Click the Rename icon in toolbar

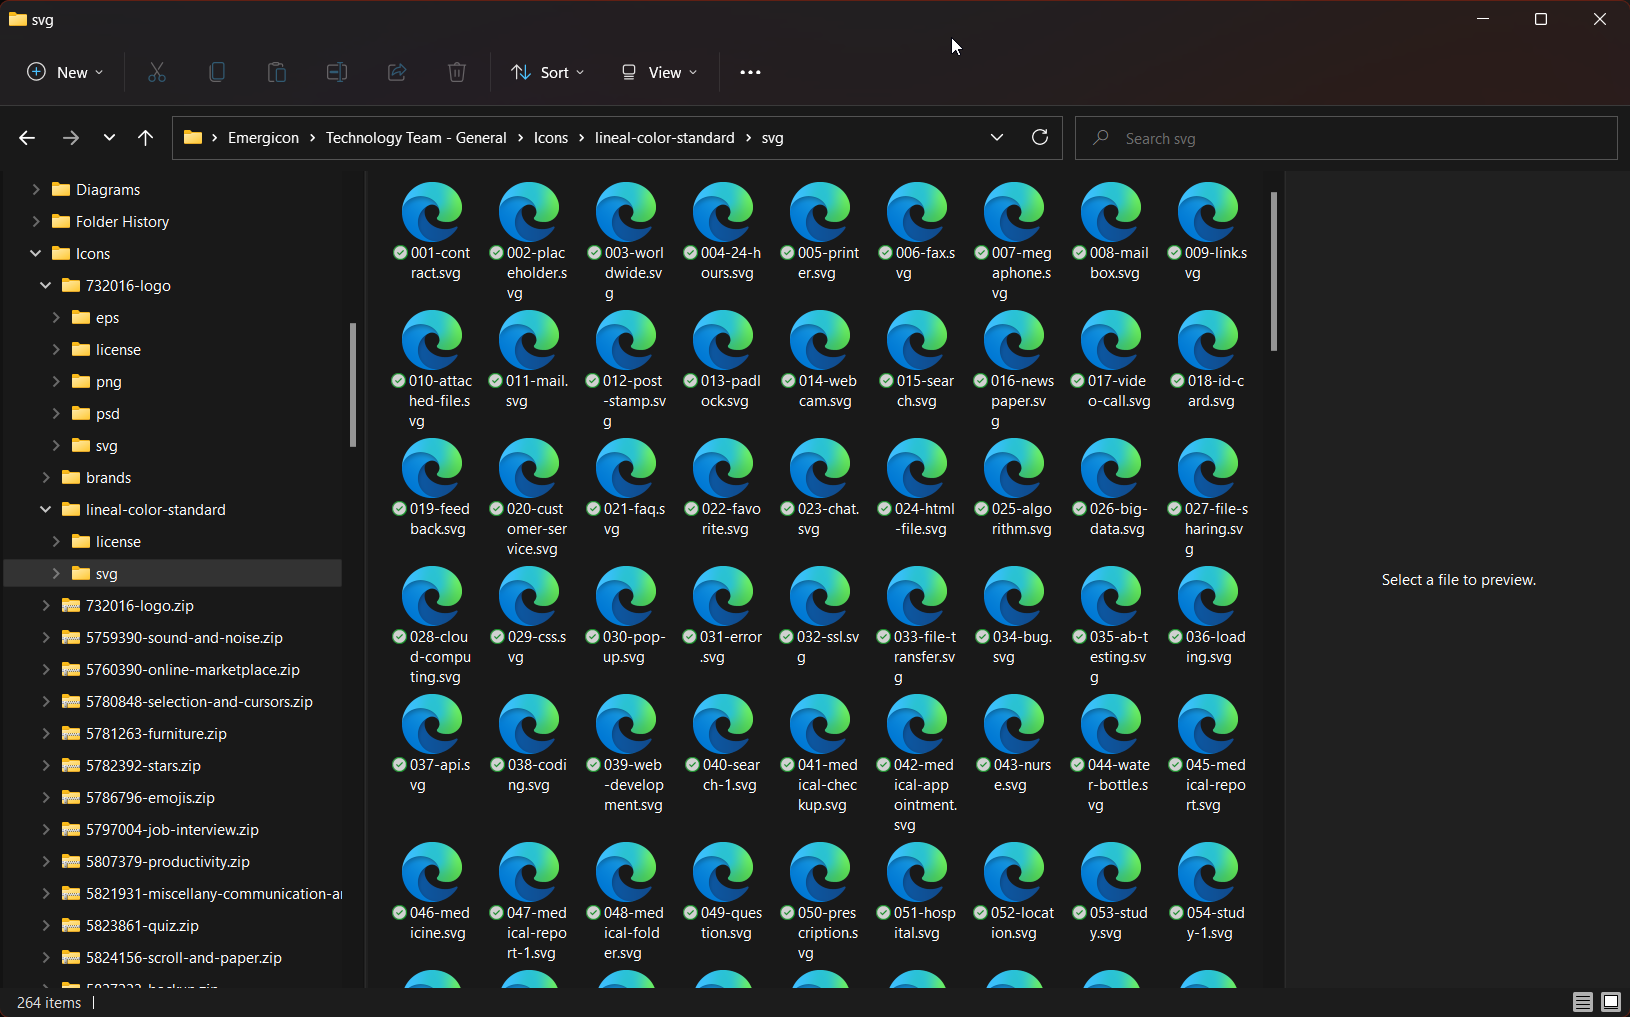337,72
